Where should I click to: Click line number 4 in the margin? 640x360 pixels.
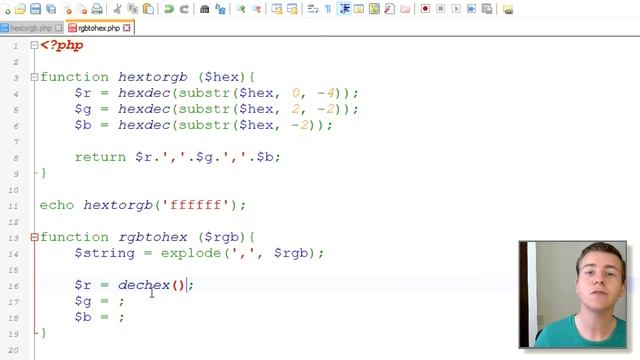(x=16, y=94)
